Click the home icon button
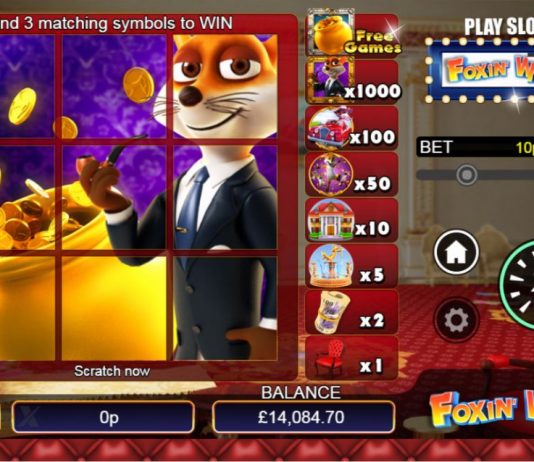 point(456,252)
